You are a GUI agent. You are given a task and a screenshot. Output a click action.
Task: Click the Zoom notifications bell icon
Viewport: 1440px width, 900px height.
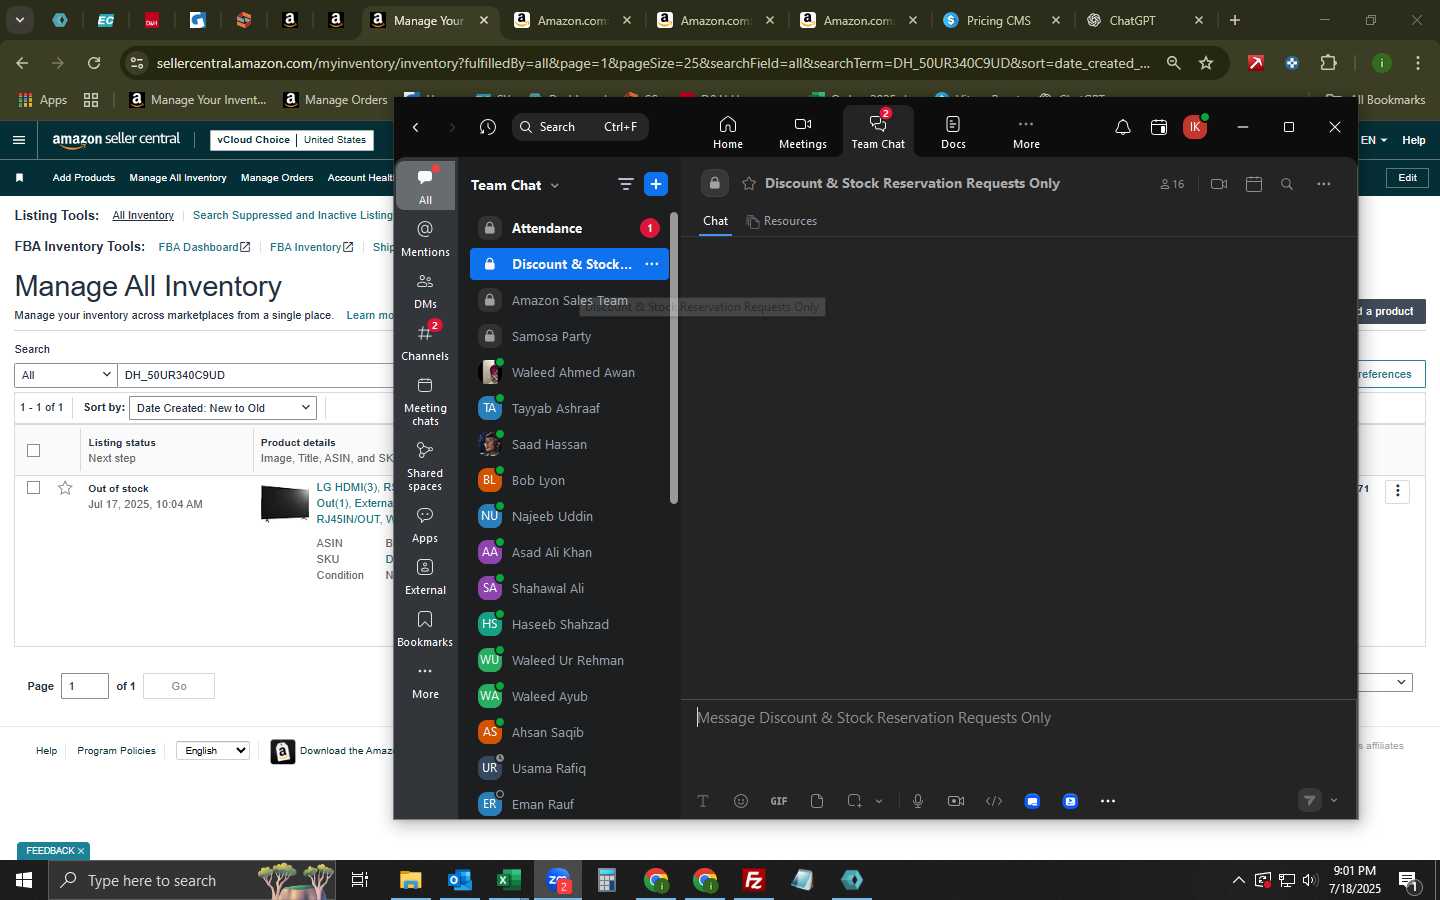point(1122,127)
